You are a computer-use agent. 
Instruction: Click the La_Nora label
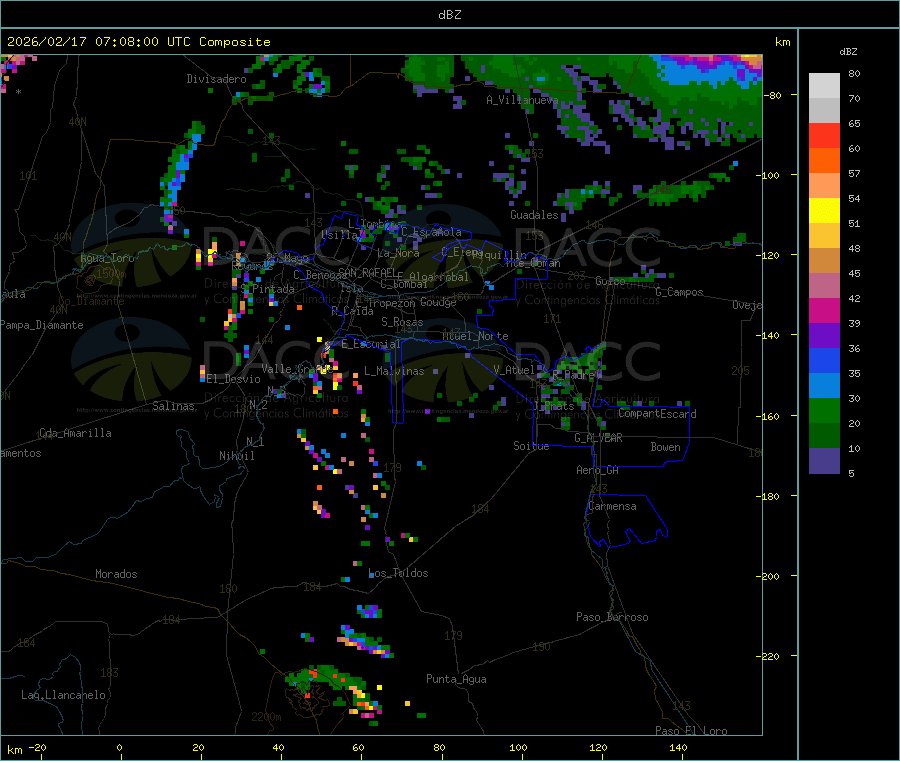398,253
